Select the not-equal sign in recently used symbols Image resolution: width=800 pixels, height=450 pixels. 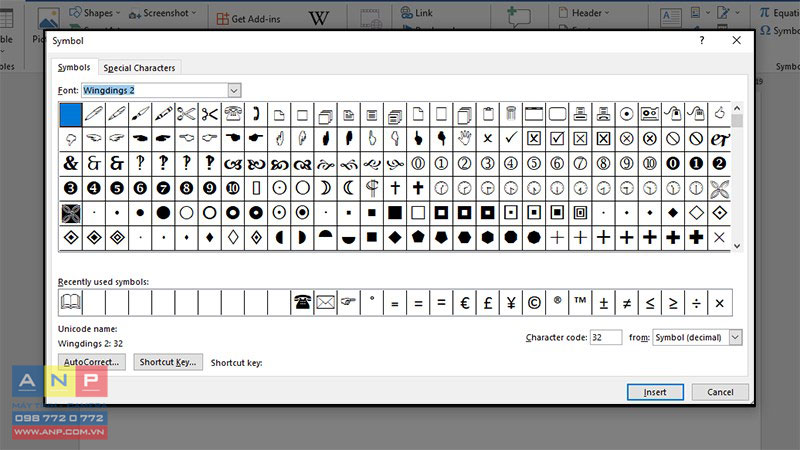click(627, 303)
